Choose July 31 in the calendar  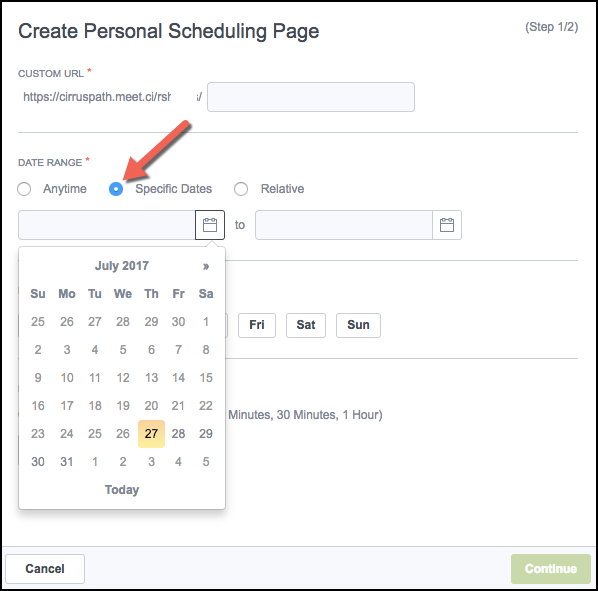tap(67, 462)
